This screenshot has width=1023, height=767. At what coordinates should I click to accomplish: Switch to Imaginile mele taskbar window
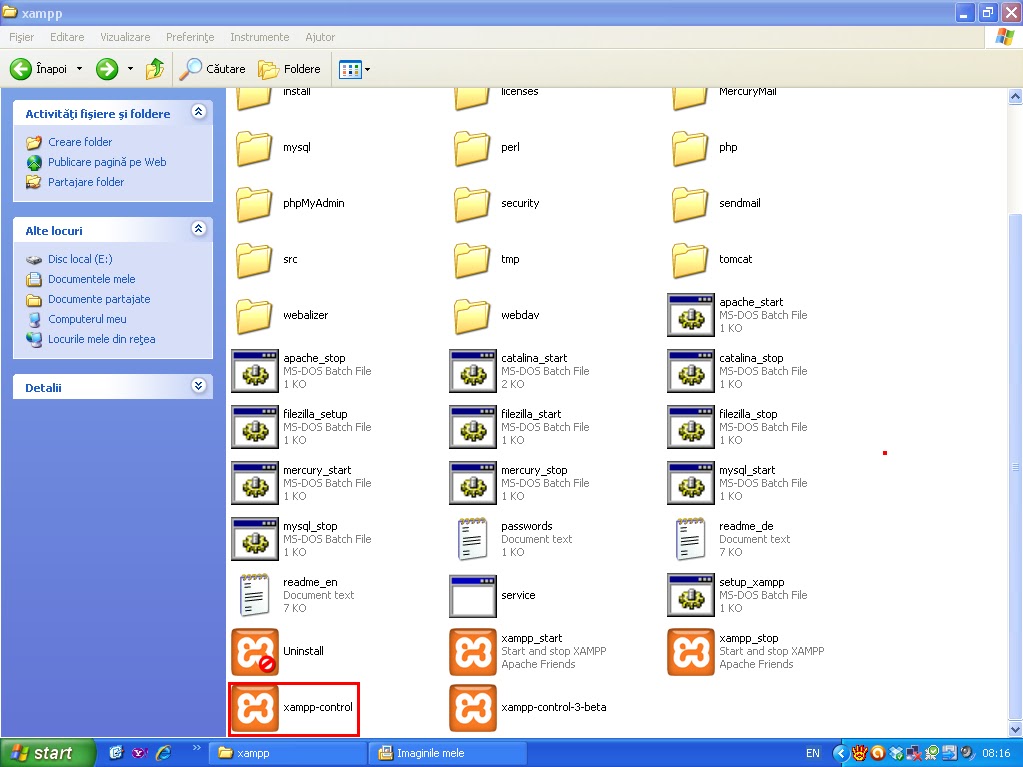pos(447,753)
